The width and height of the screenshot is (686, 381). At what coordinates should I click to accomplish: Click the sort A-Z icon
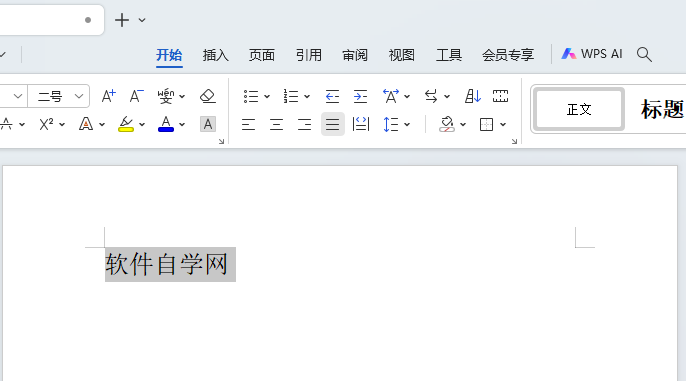[472, 96]
